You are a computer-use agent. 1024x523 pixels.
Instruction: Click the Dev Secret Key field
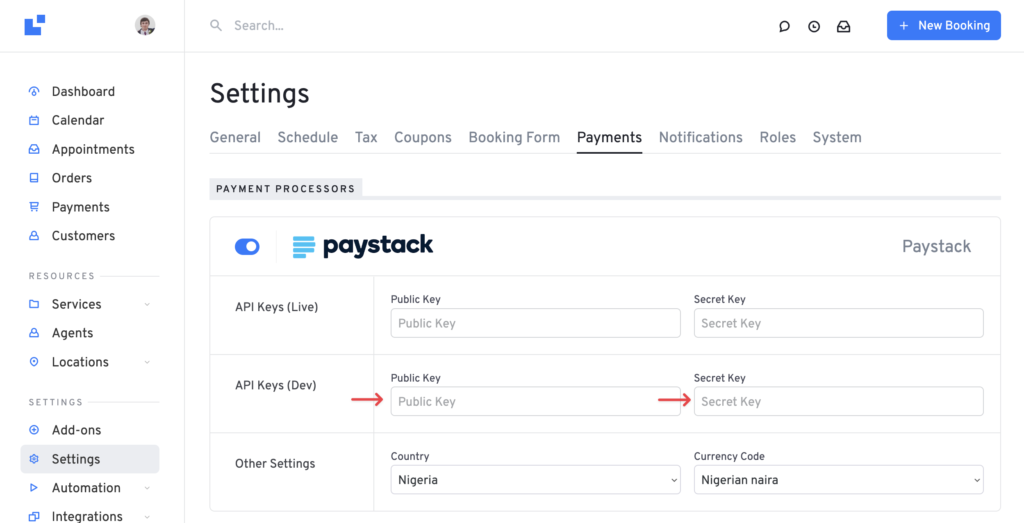coord(839,402)
